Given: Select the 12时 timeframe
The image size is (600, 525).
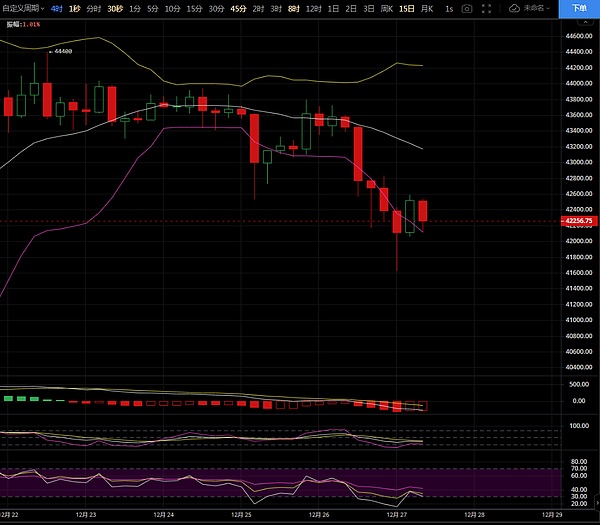Looking at the screenshot, I should click(x=313, y=8).
